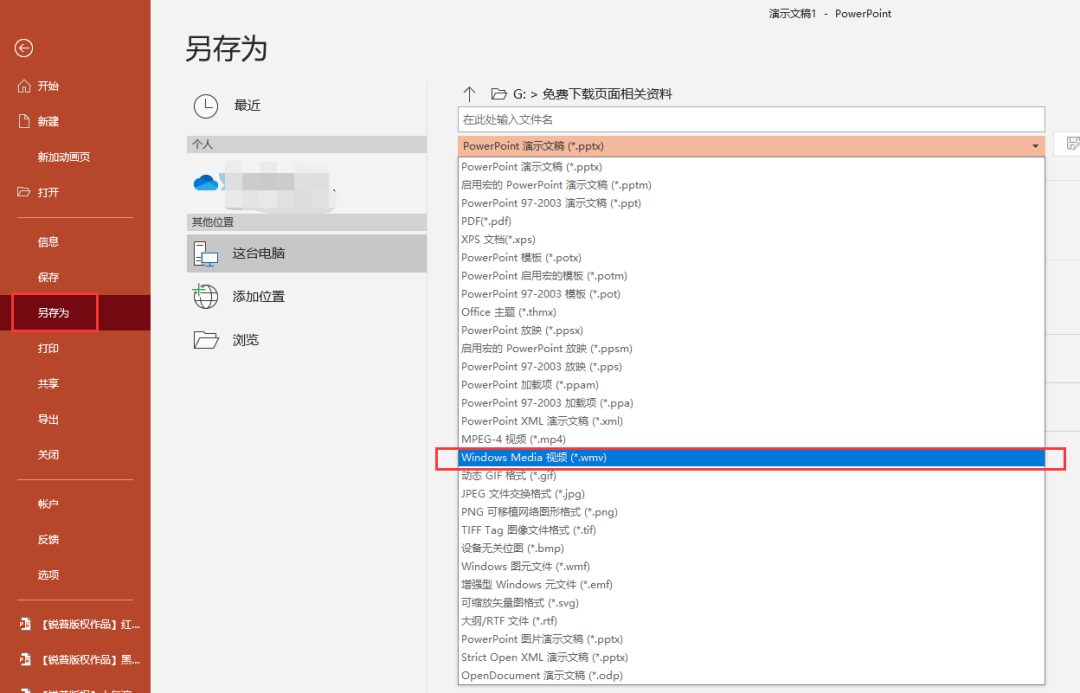Select PowerPoint 图片演示文稿 (*.pptx)

(751, 639)
